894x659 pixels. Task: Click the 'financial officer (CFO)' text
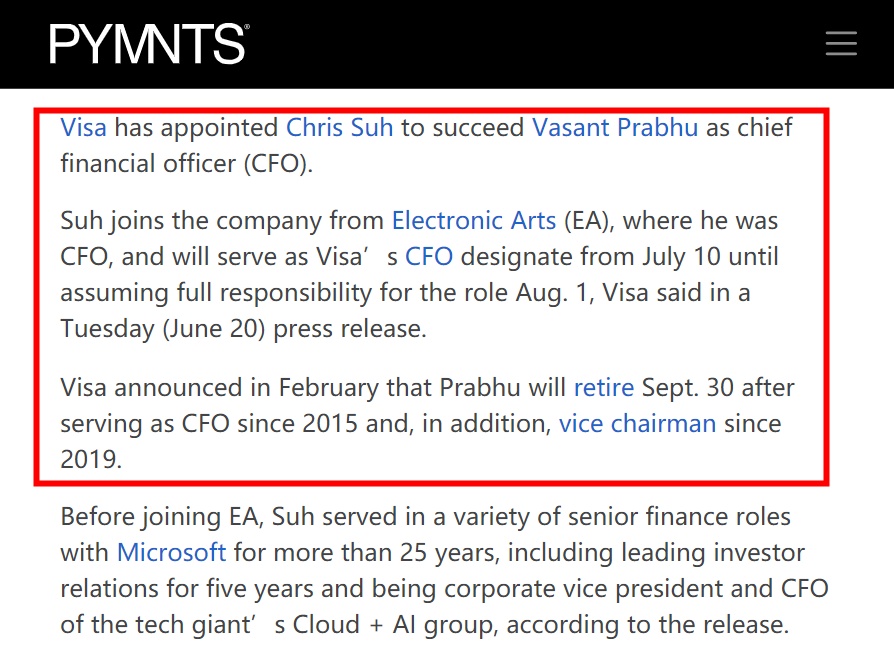tap(186, 164)
